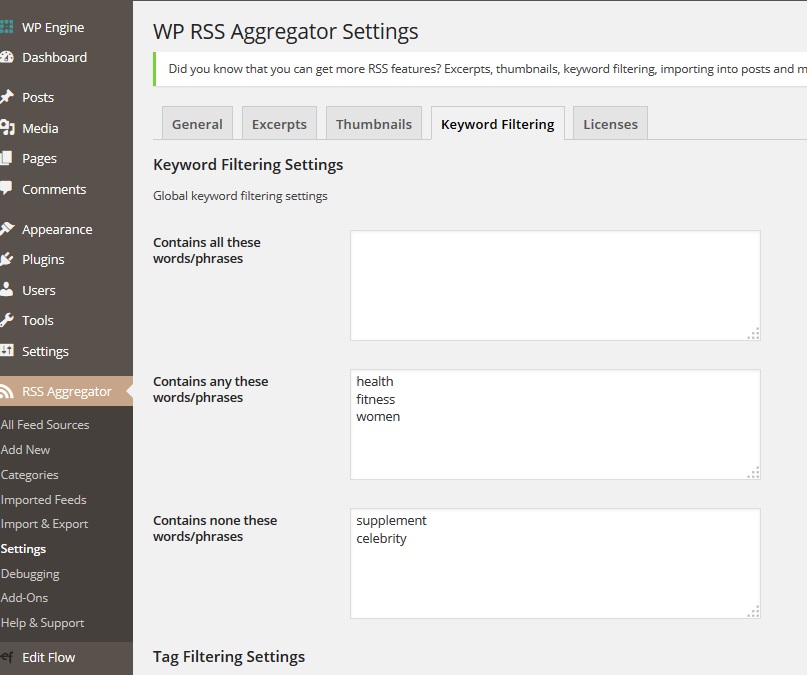Image resolution: width=807 pixels, height=675 pixels.
Task: Click the word 'supplement' in the textarea
Action: 391,521
